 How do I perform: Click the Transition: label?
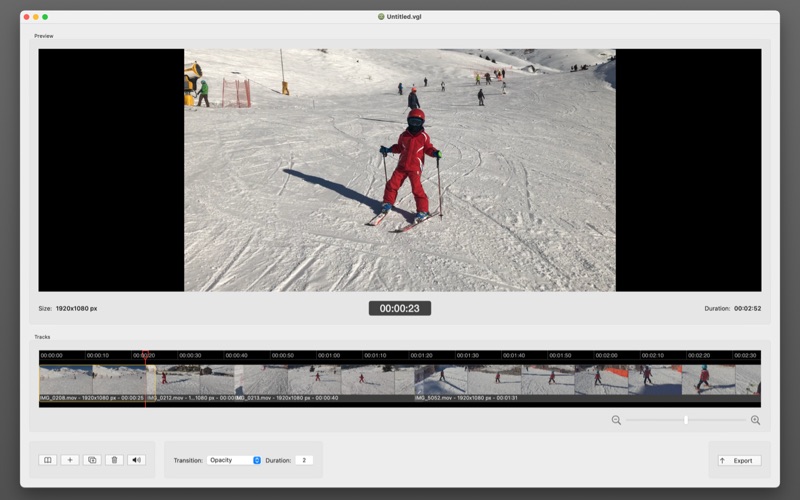click(188, 460)
